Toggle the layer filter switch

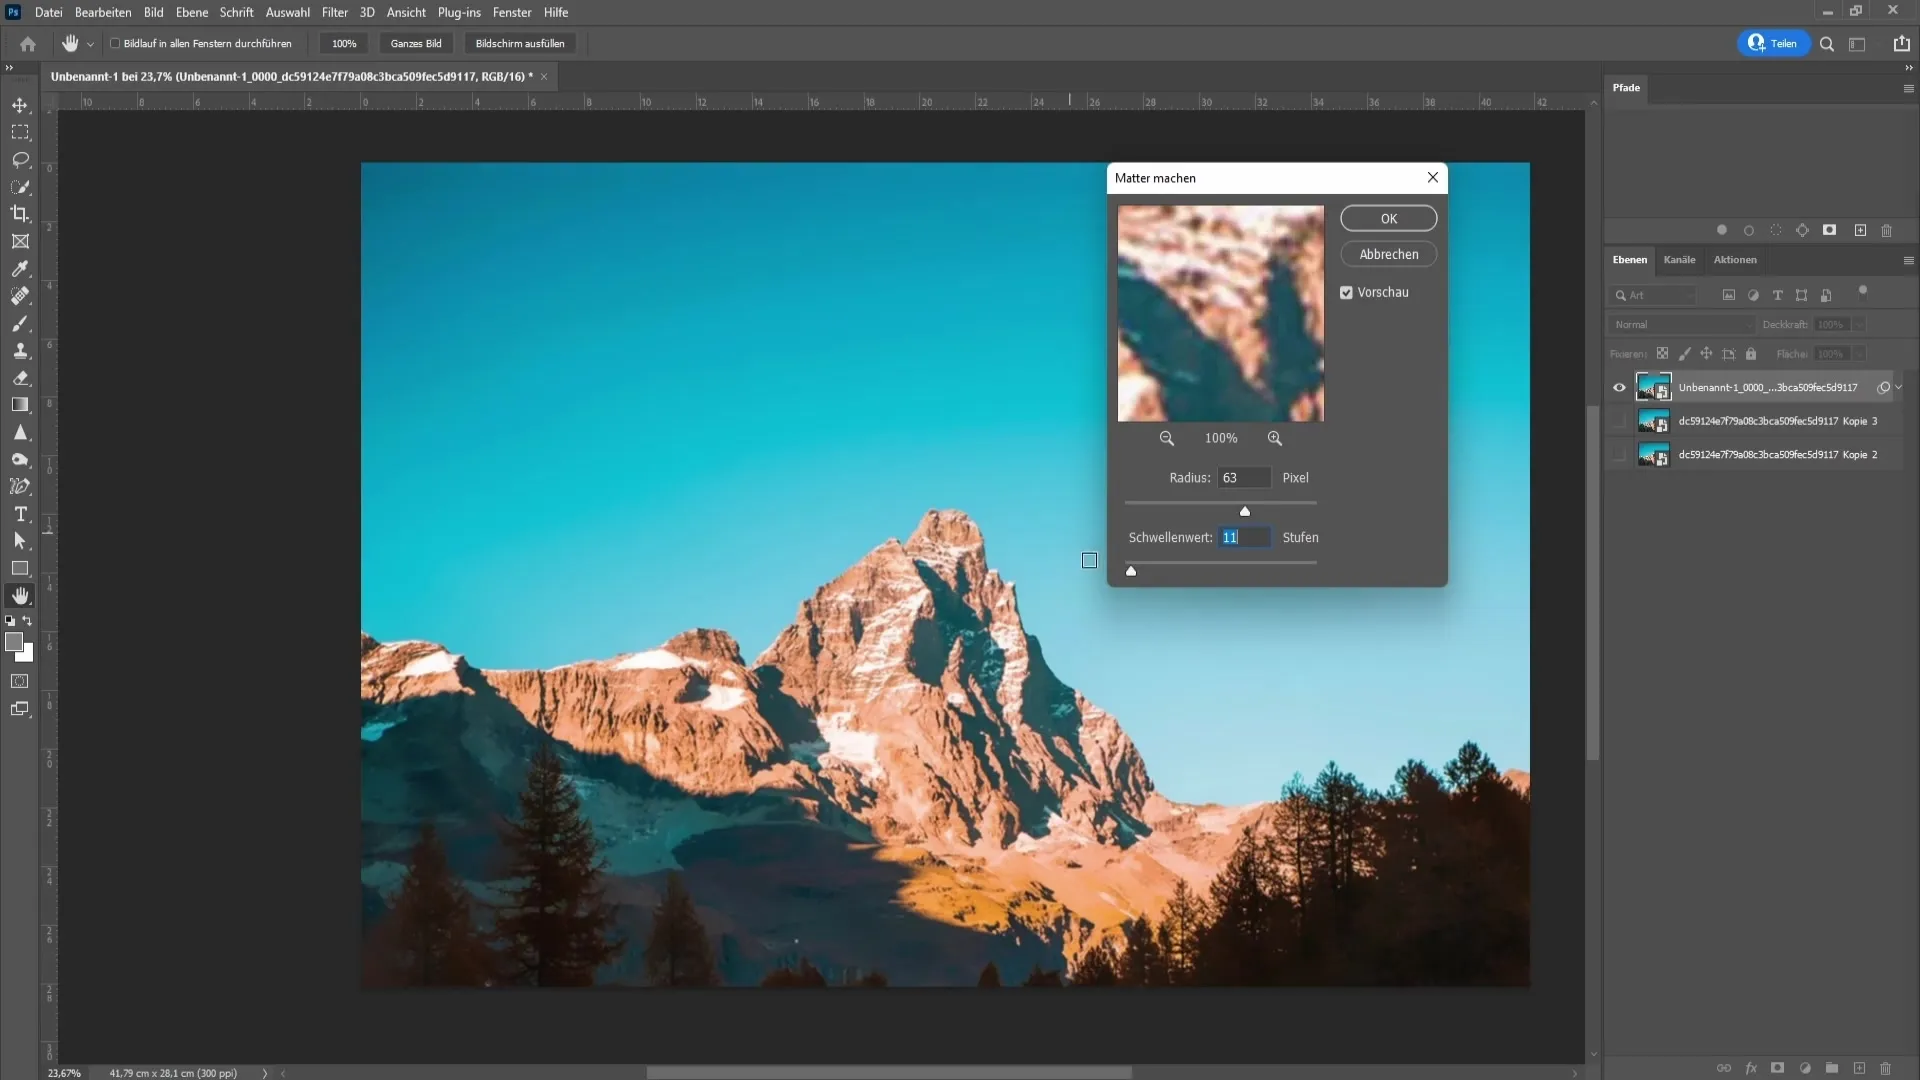click(1862, 292)
